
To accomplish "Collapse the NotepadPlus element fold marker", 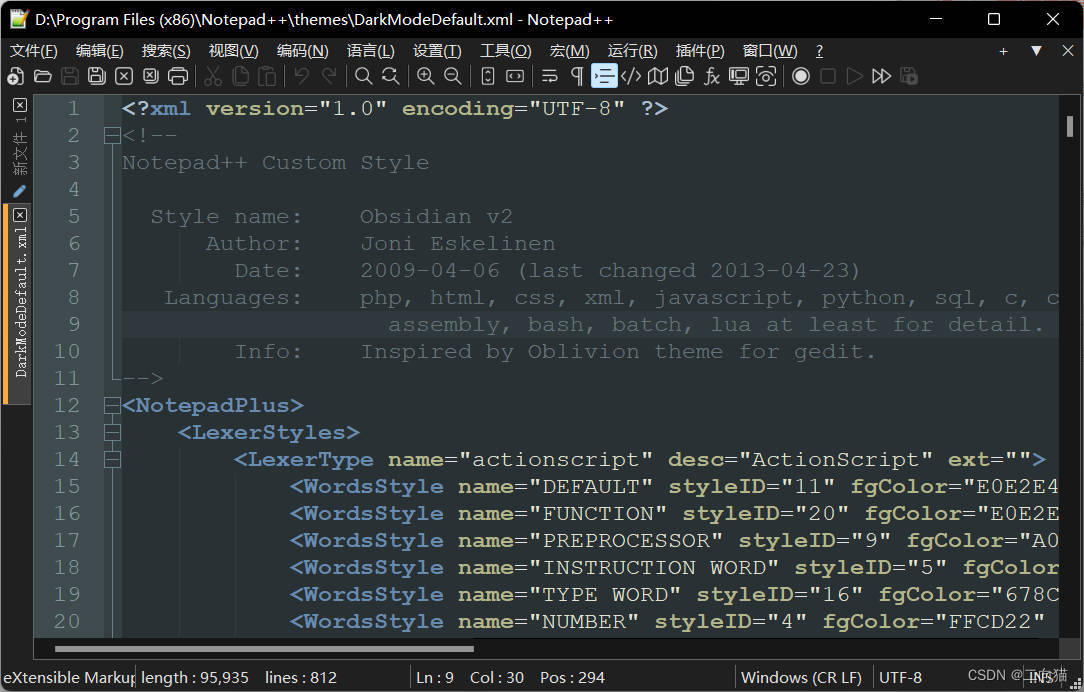I will click(111, 405).
